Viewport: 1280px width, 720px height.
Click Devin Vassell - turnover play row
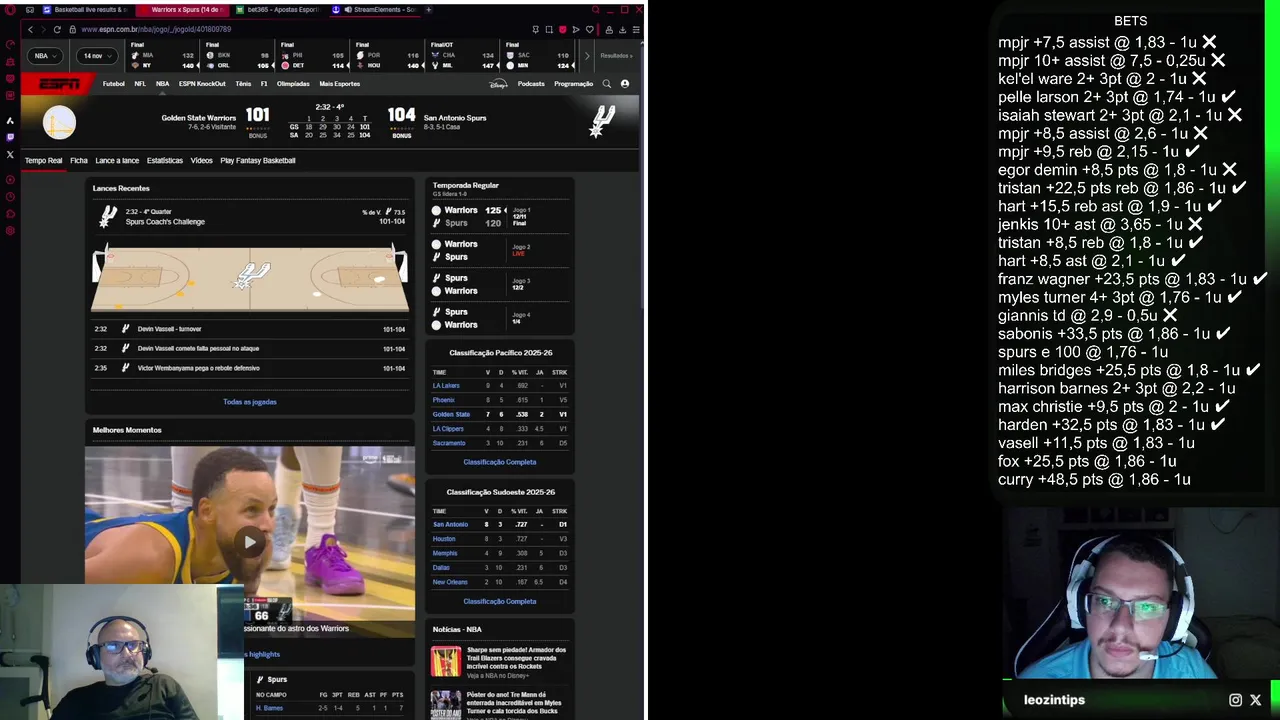click(250, 329)
